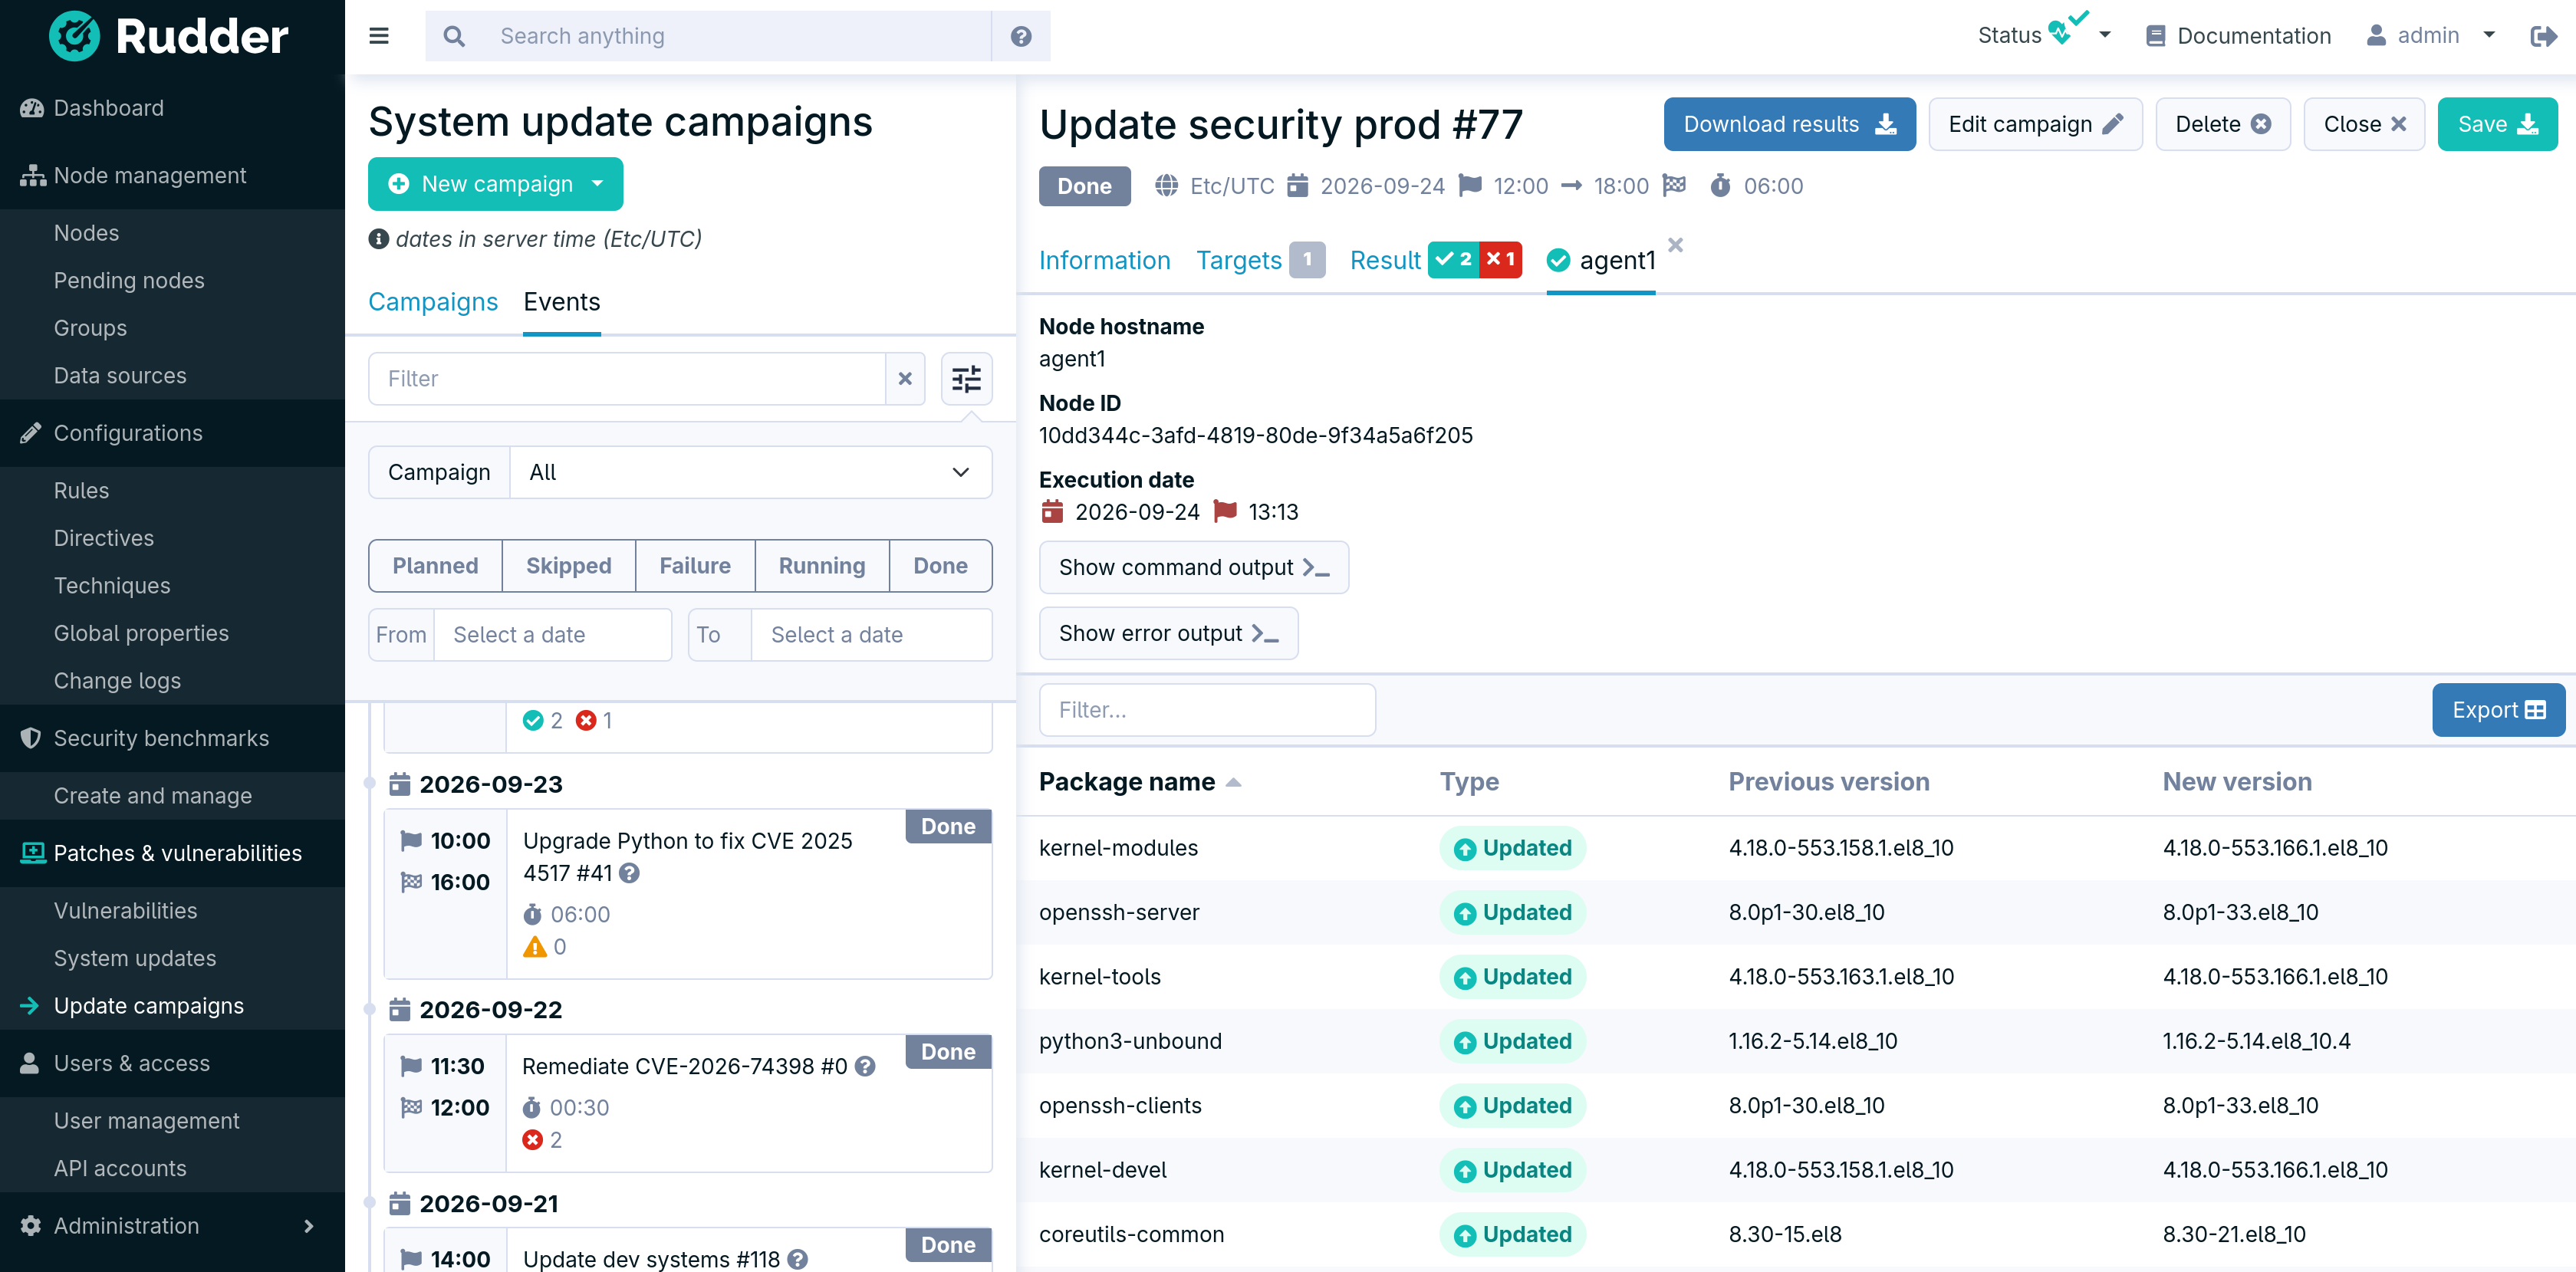Image resolution: width=2576 pixels, height=1272 pixels.
Task: Toggle the filter options sliders icon
Action: [x=966, y=379]
